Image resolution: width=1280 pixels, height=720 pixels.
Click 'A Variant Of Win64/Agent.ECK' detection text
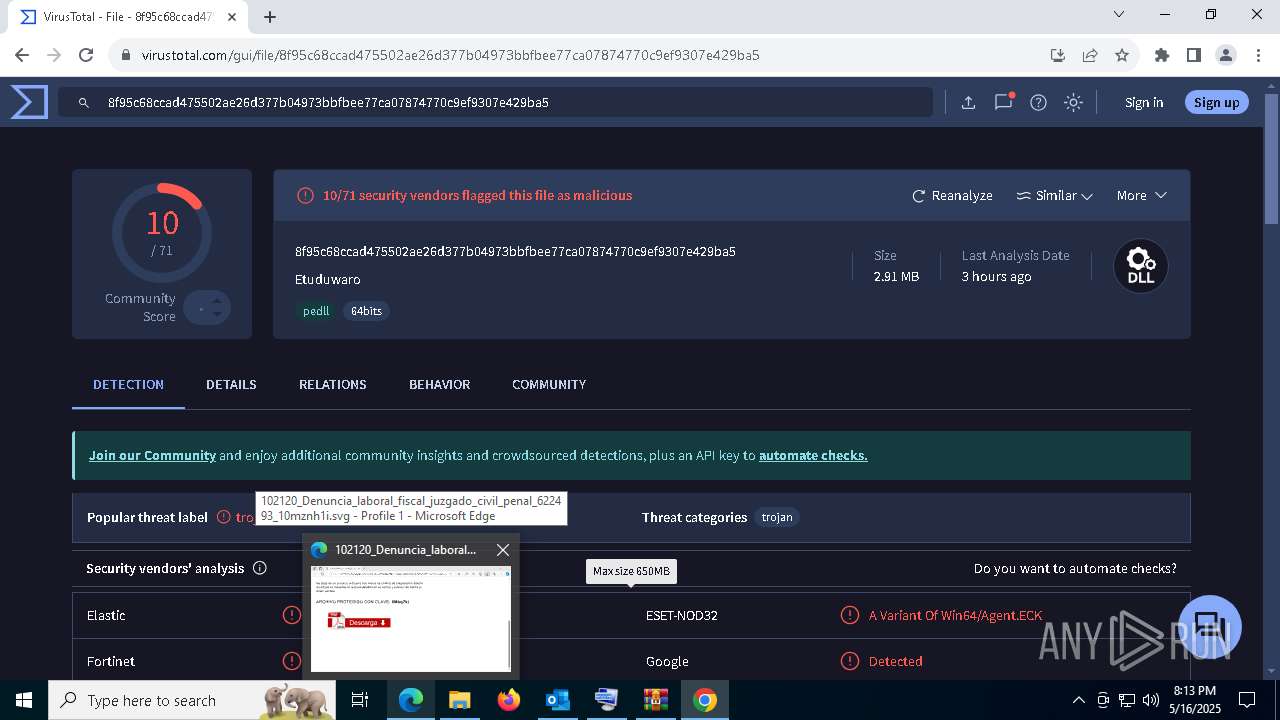[955, 615]
